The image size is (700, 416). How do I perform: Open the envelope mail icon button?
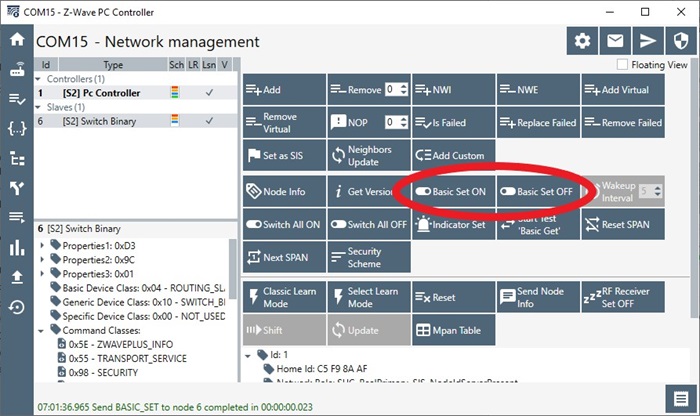click(x=615, y=41)
